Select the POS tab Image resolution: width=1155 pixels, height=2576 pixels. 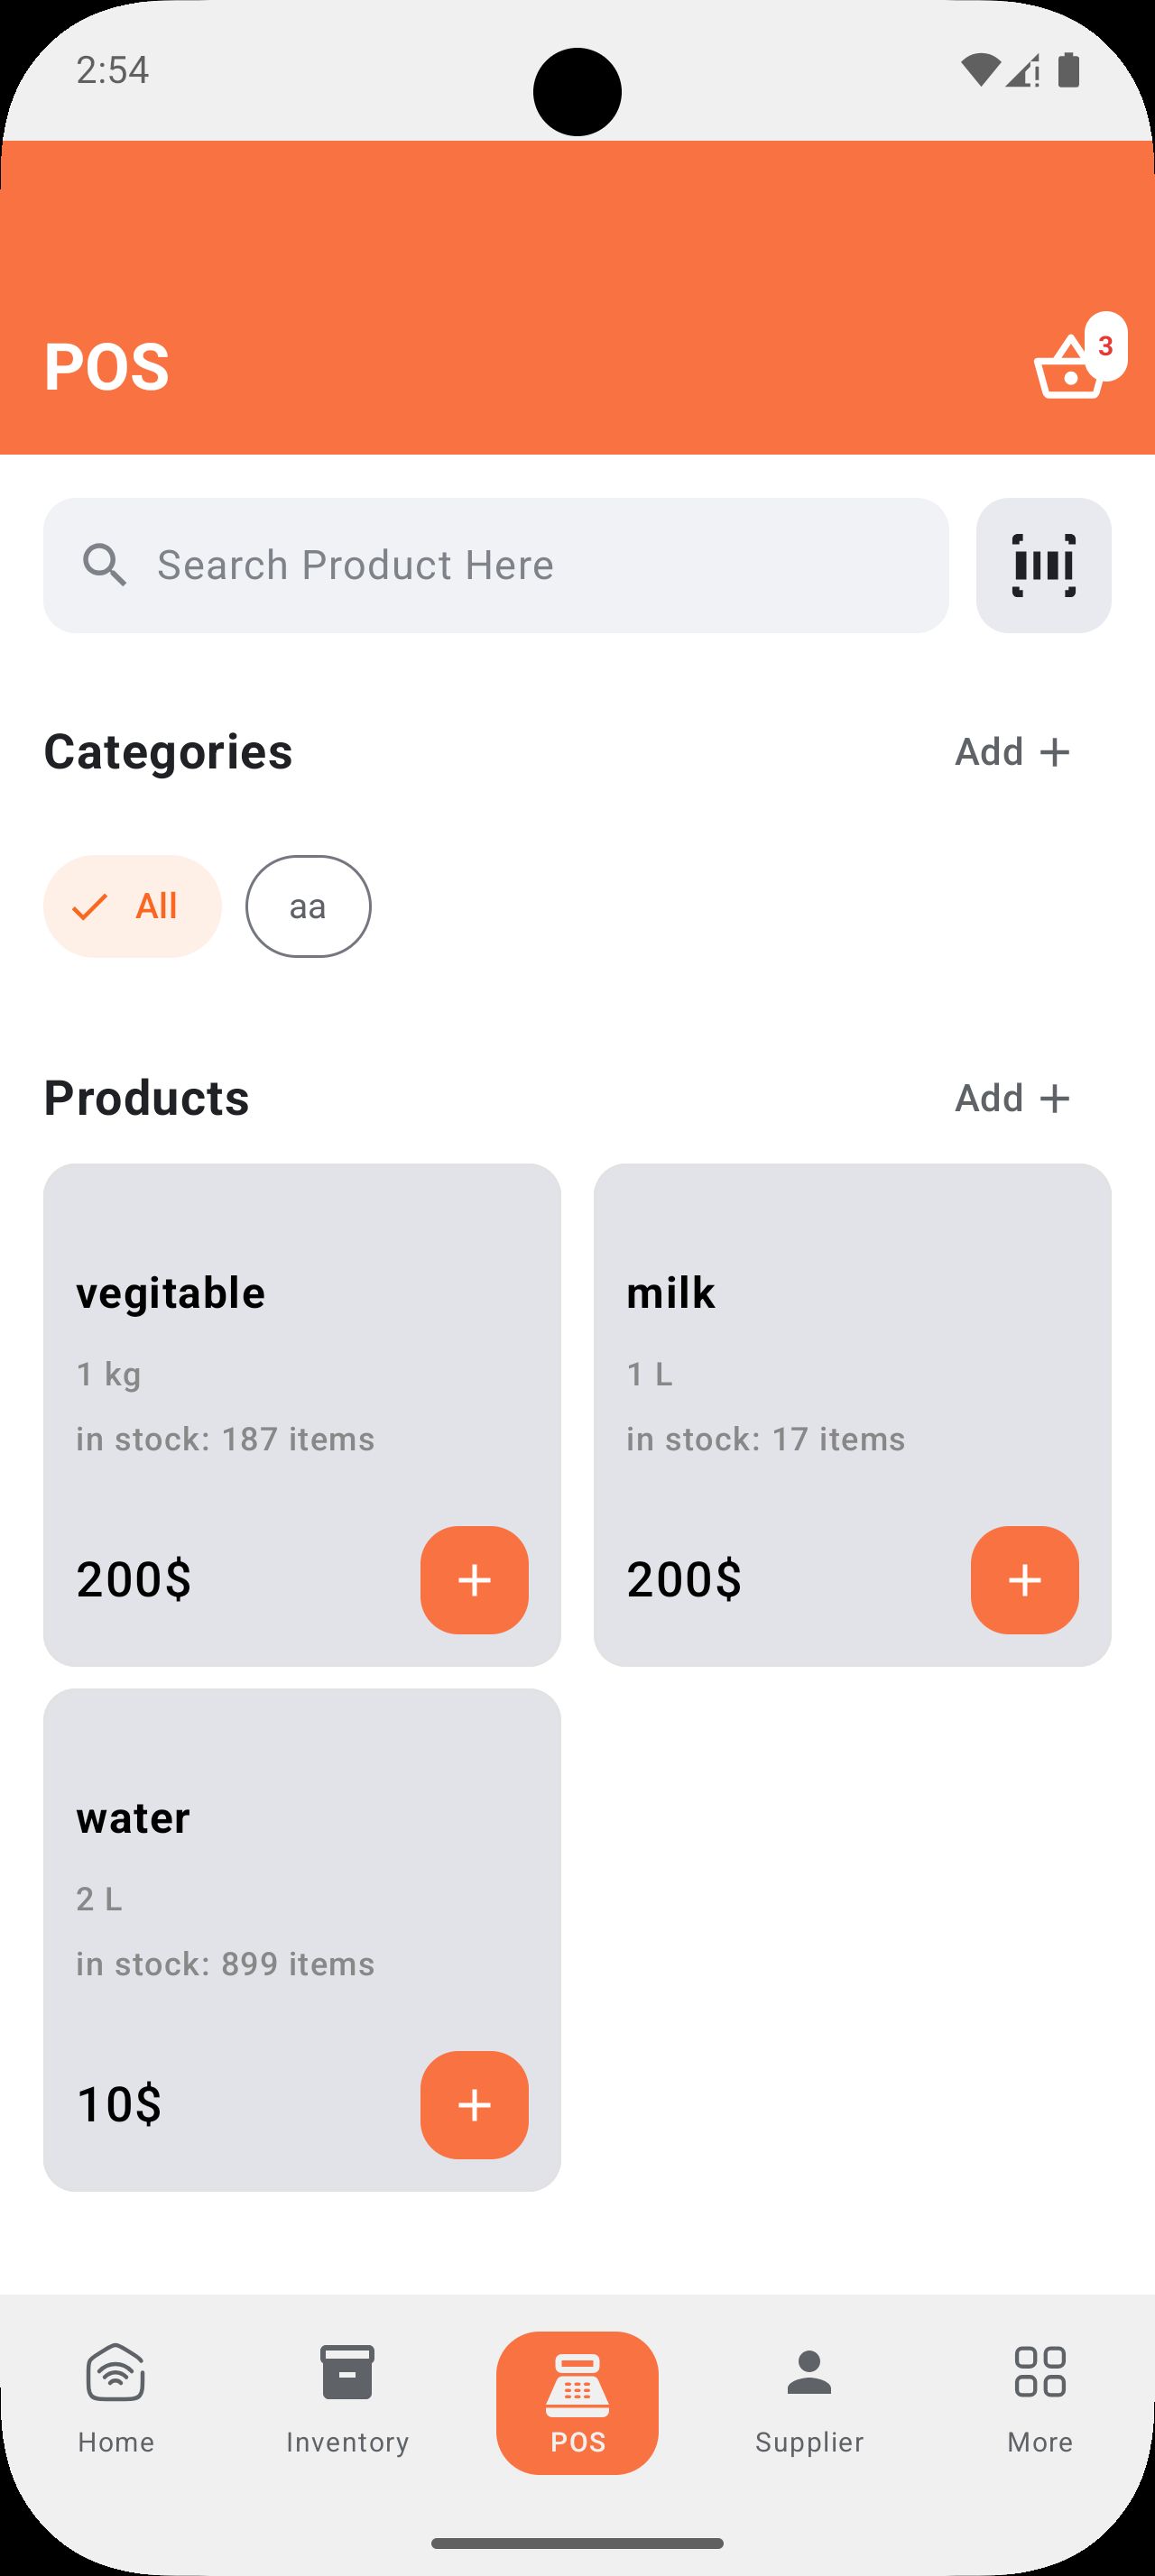coord(577,2402)
